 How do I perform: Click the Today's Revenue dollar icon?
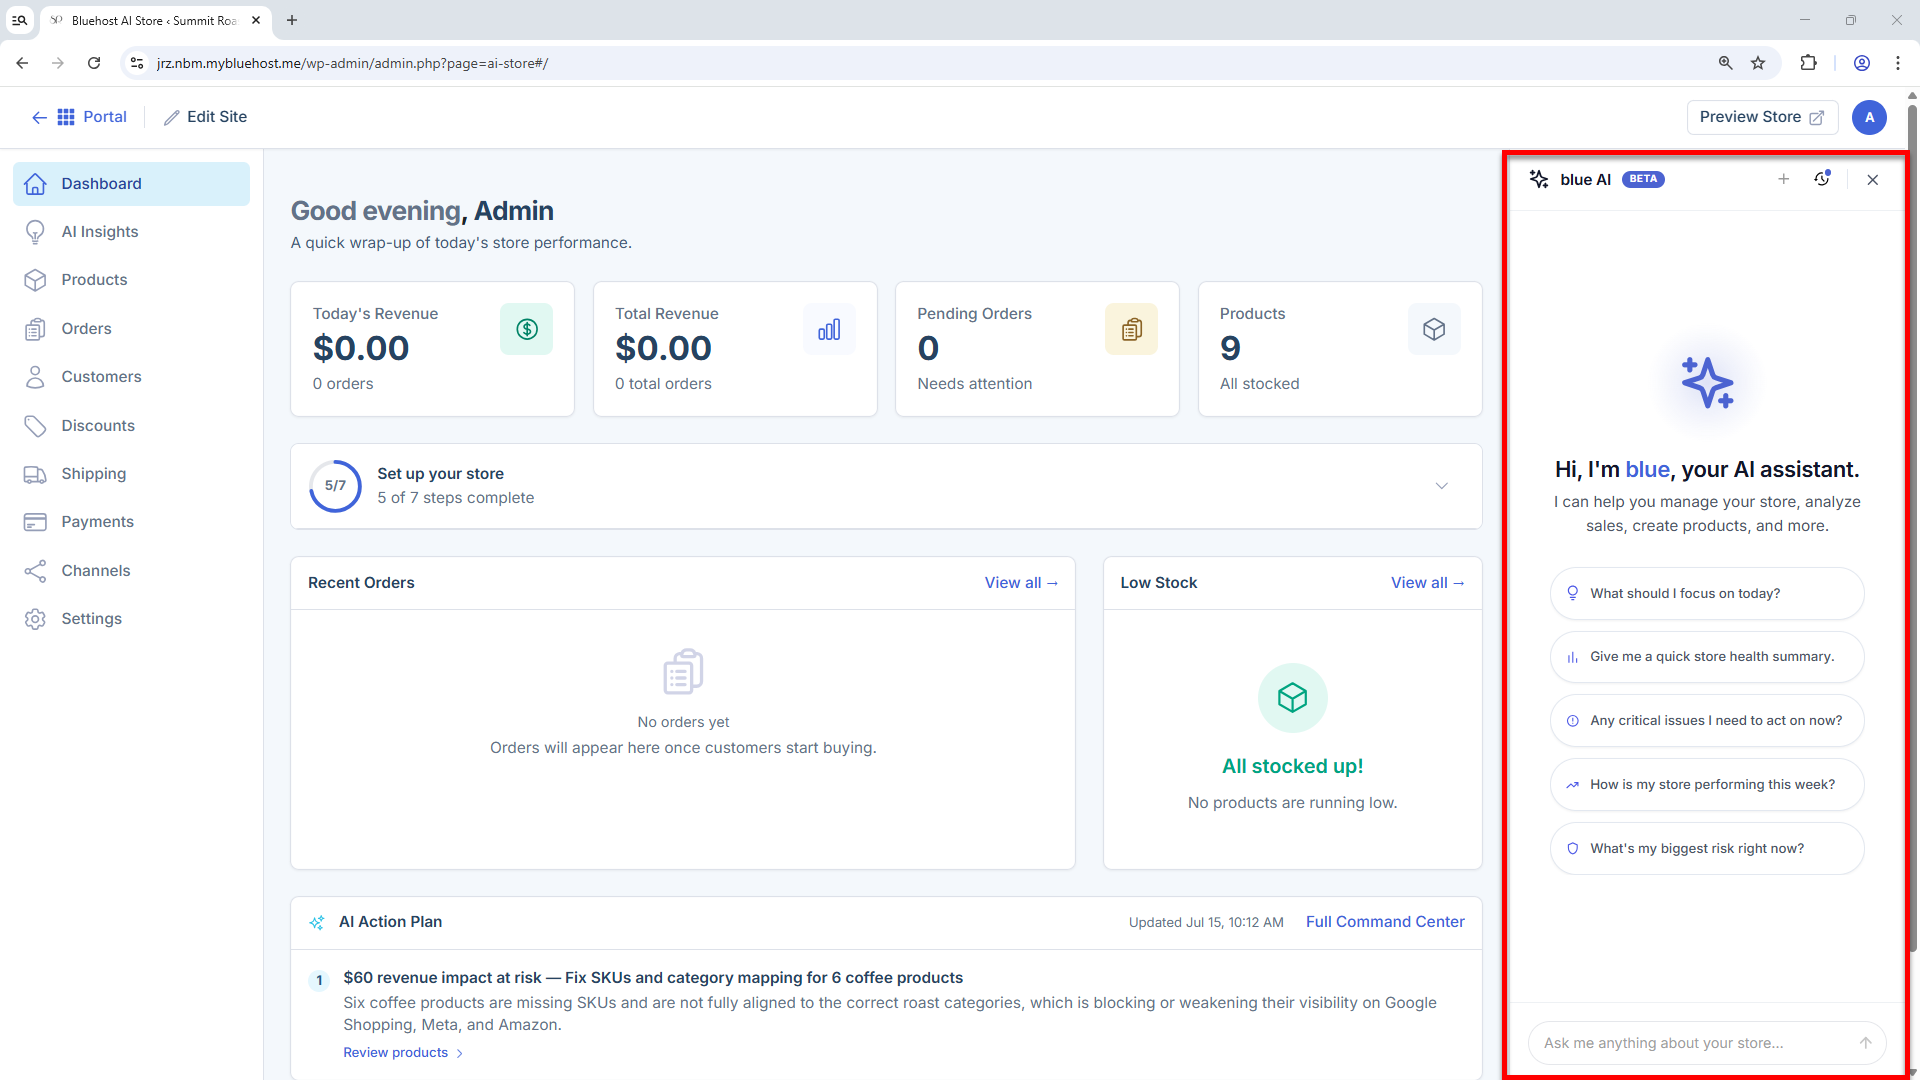pos(527,329)
